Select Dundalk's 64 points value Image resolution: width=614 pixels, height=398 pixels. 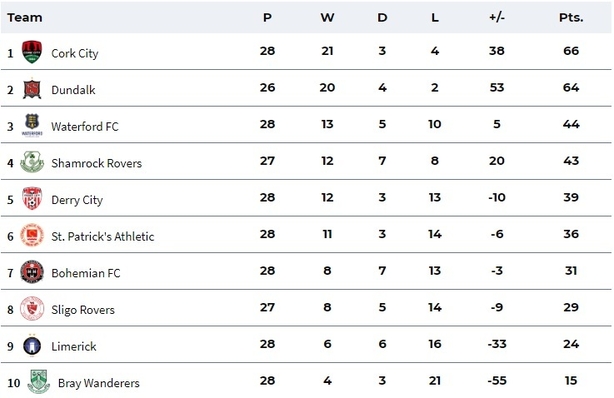(x=571, y=87)
